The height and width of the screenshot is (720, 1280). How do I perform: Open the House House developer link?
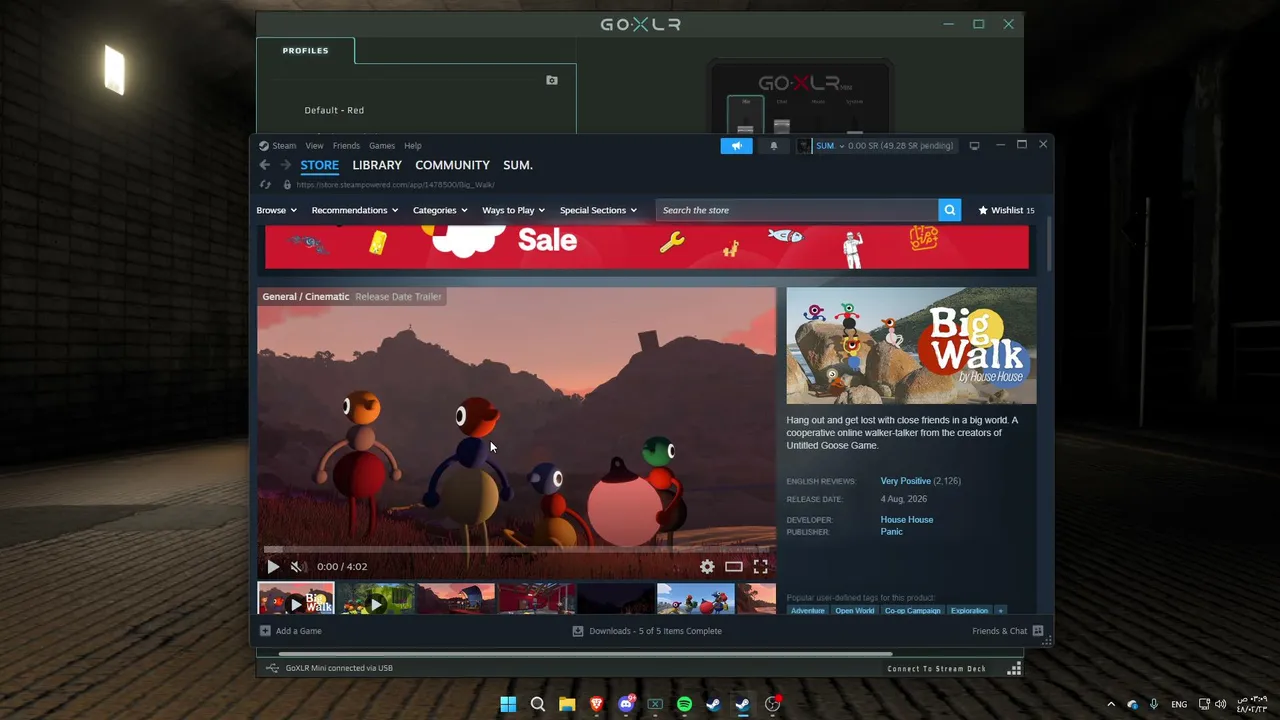point(907,520)
